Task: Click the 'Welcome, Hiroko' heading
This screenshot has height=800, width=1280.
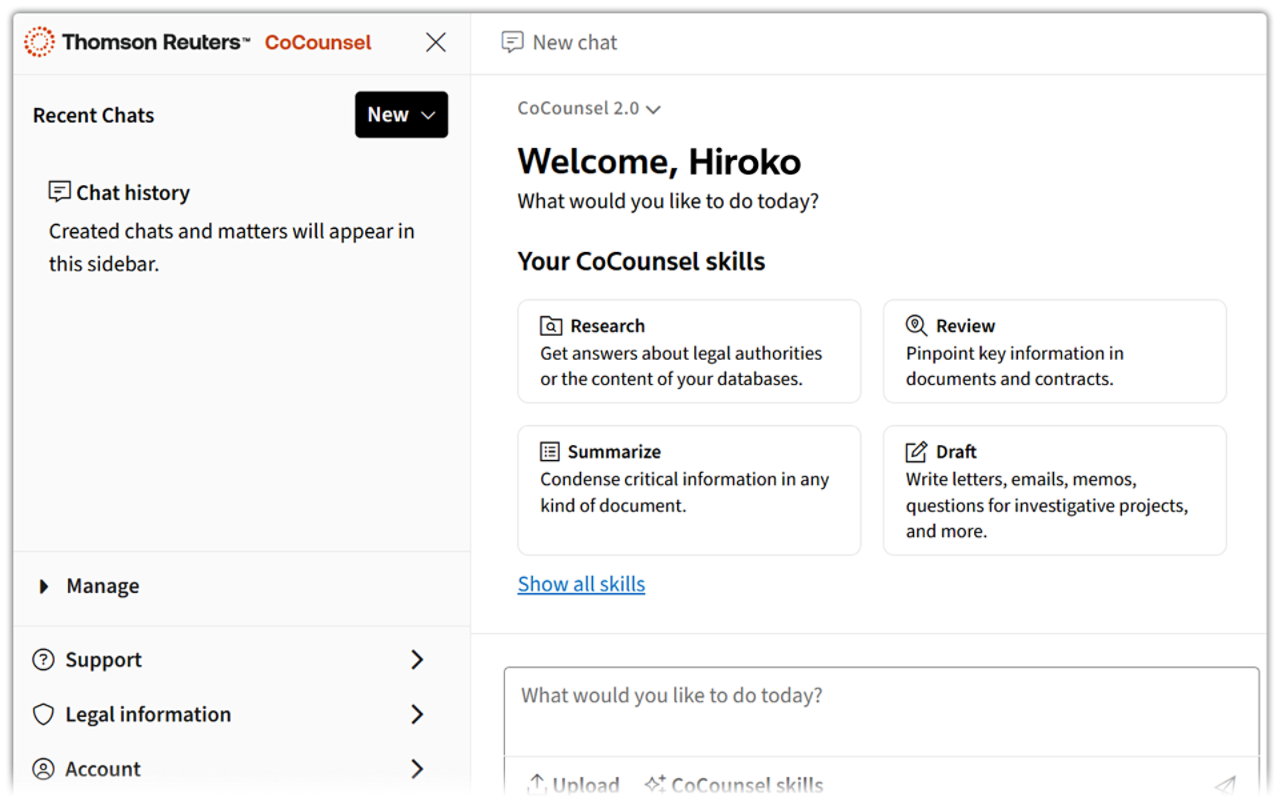Action: pos(659,161)
